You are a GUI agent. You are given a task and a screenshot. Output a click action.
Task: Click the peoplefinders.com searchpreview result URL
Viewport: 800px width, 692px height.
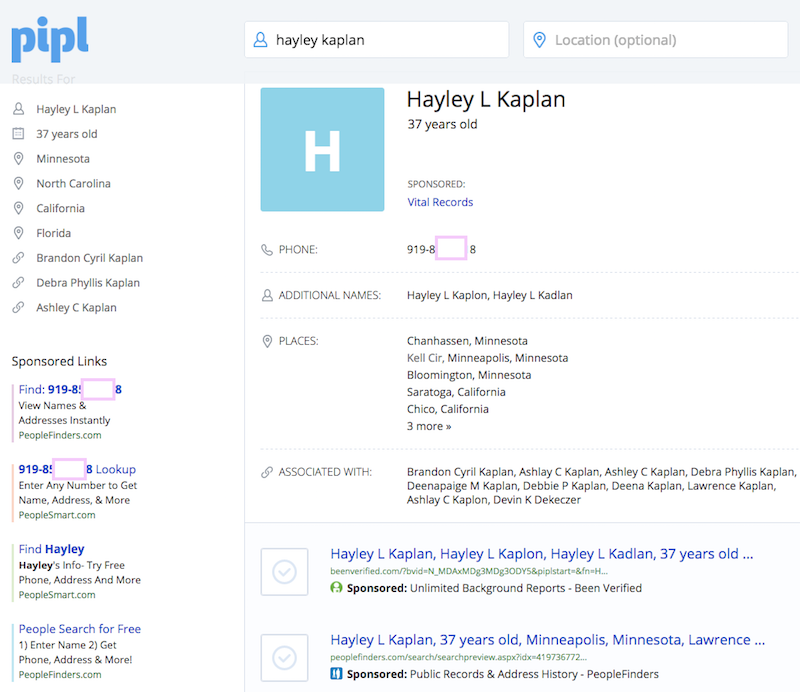click(459, 657)
